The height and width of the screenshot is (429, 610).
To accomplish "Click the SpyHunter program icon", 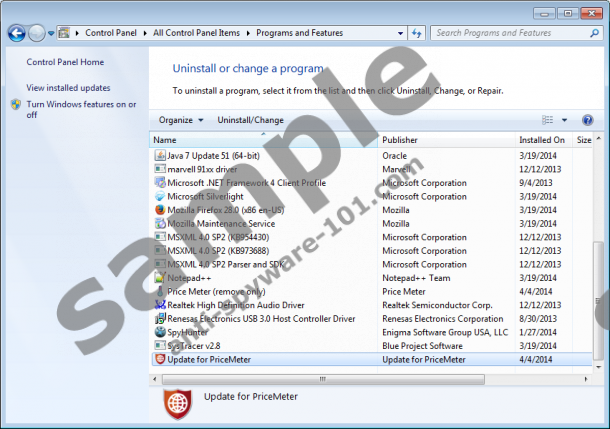I will (159, 332).
